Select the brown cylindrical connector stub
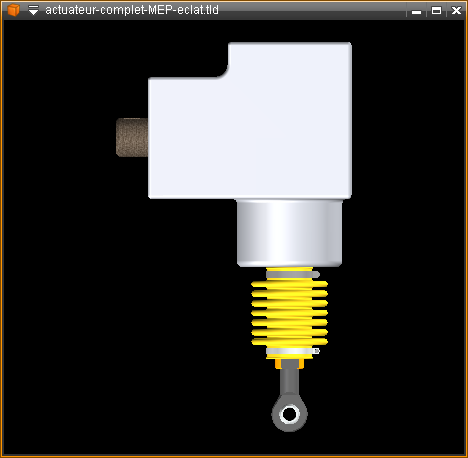Viewport: 468px width, 458px height. (132, 137)
